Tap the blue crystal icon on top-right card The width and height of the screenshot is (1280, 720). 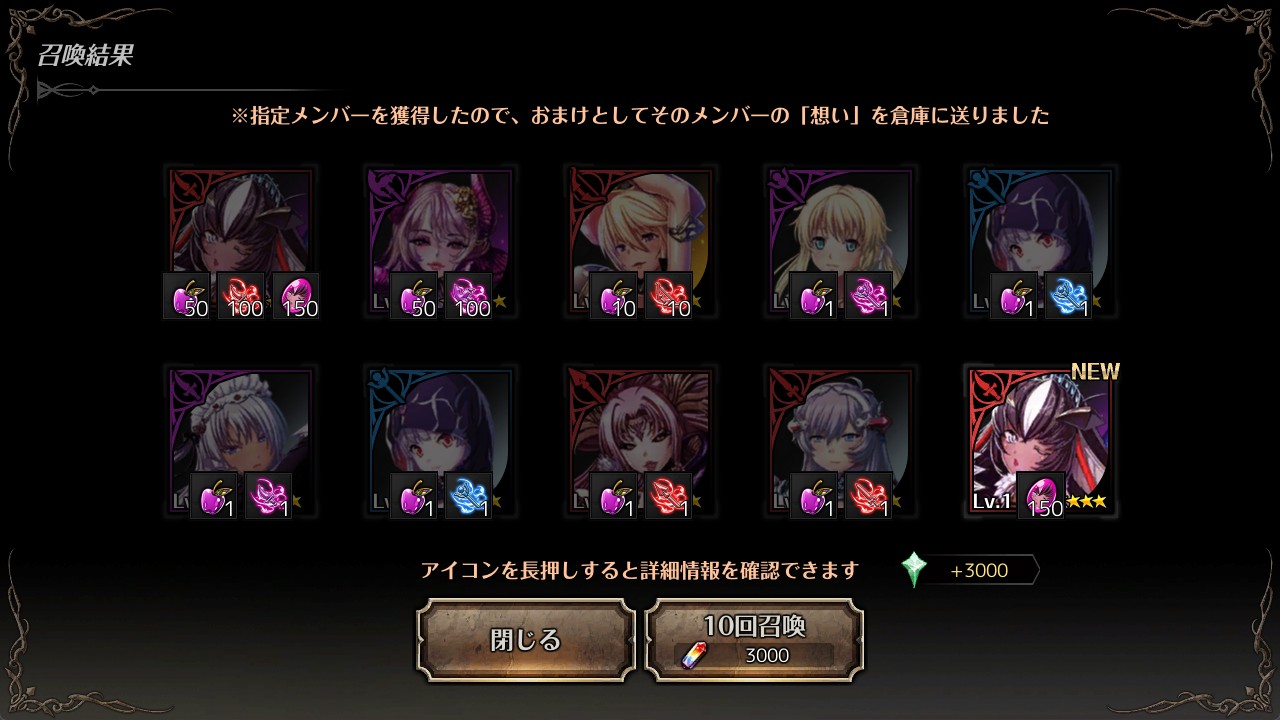(1068, 296)
